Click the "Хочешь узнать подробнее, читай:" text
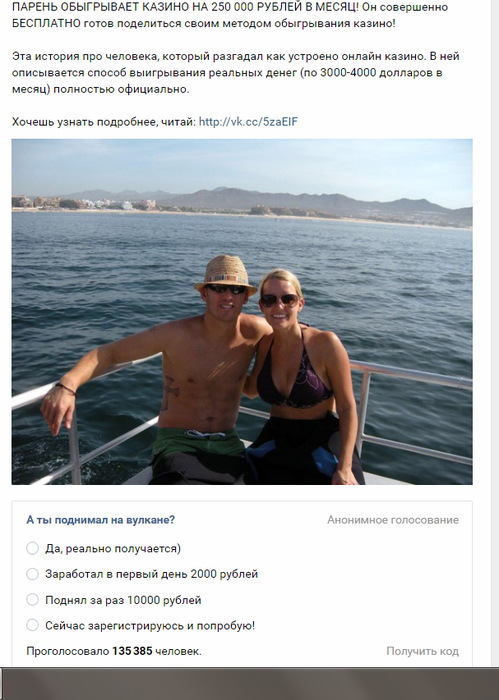 coord(104,122)
